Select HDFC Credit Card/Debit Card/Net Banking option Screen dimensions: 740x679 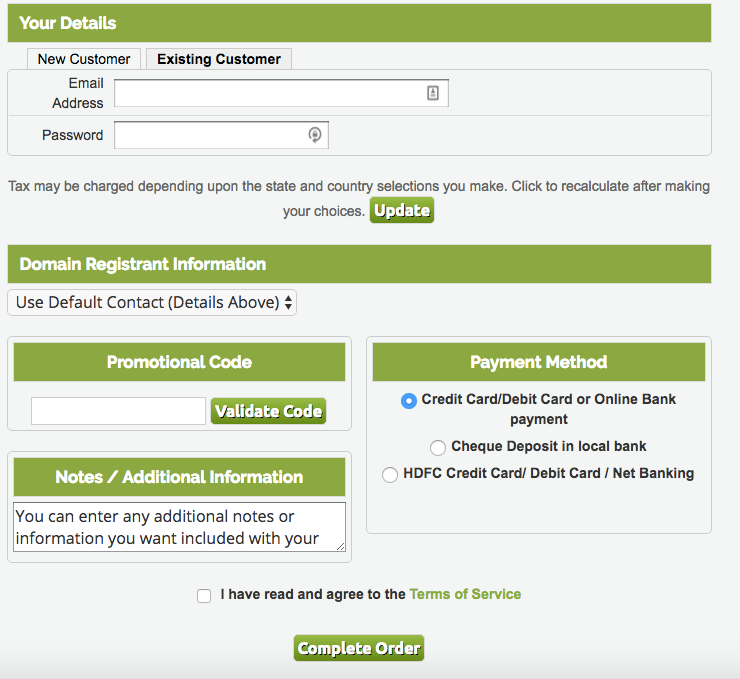(390, 475)
